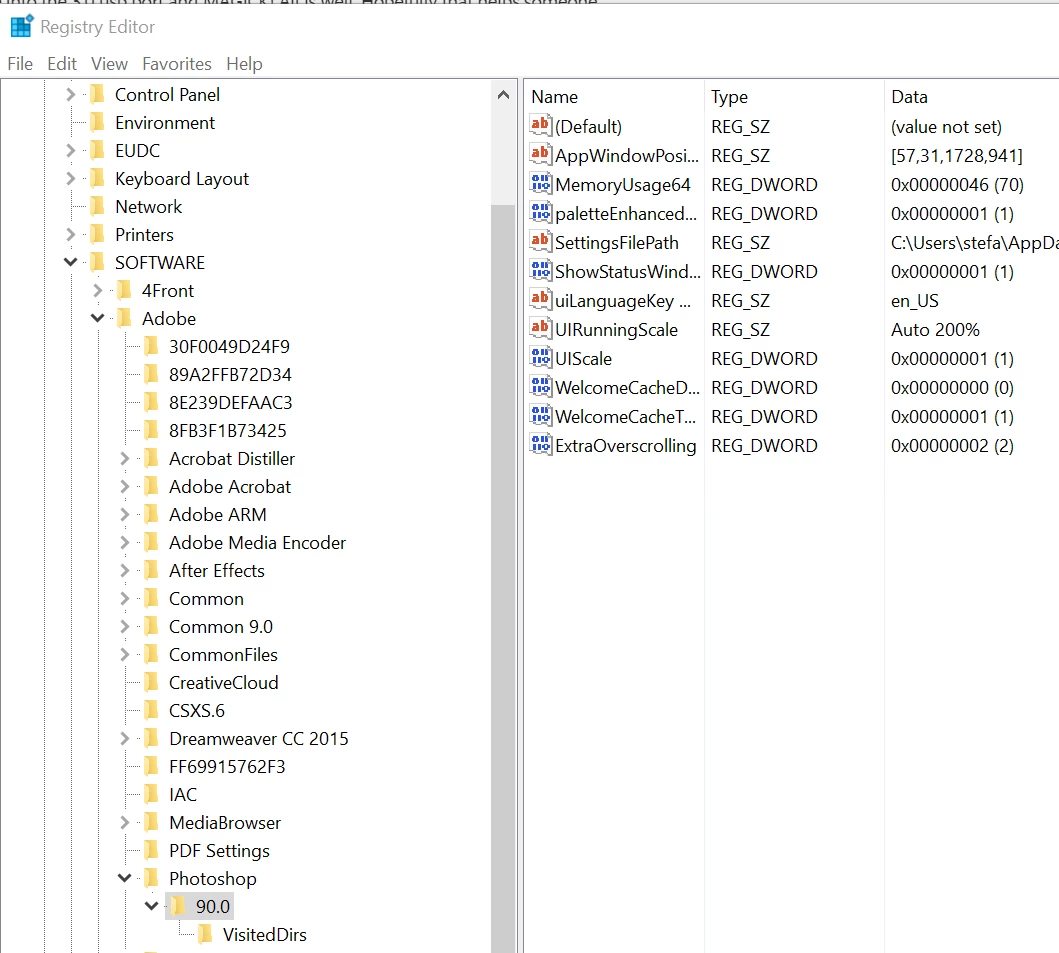1059x953 pixels.
Task: Click the DWORD icon of WelcomeCacheD... value
Action: coord(541,387)
